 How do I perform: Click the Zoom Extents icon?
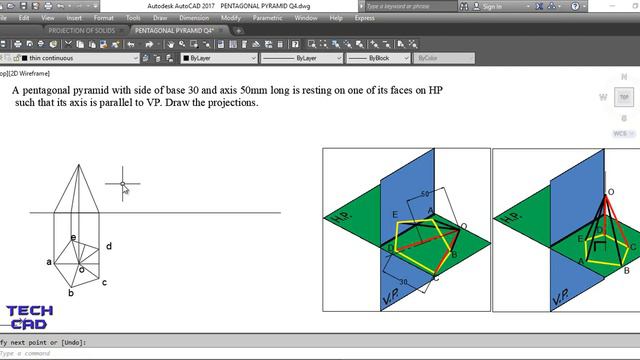[x=413, y=44]
